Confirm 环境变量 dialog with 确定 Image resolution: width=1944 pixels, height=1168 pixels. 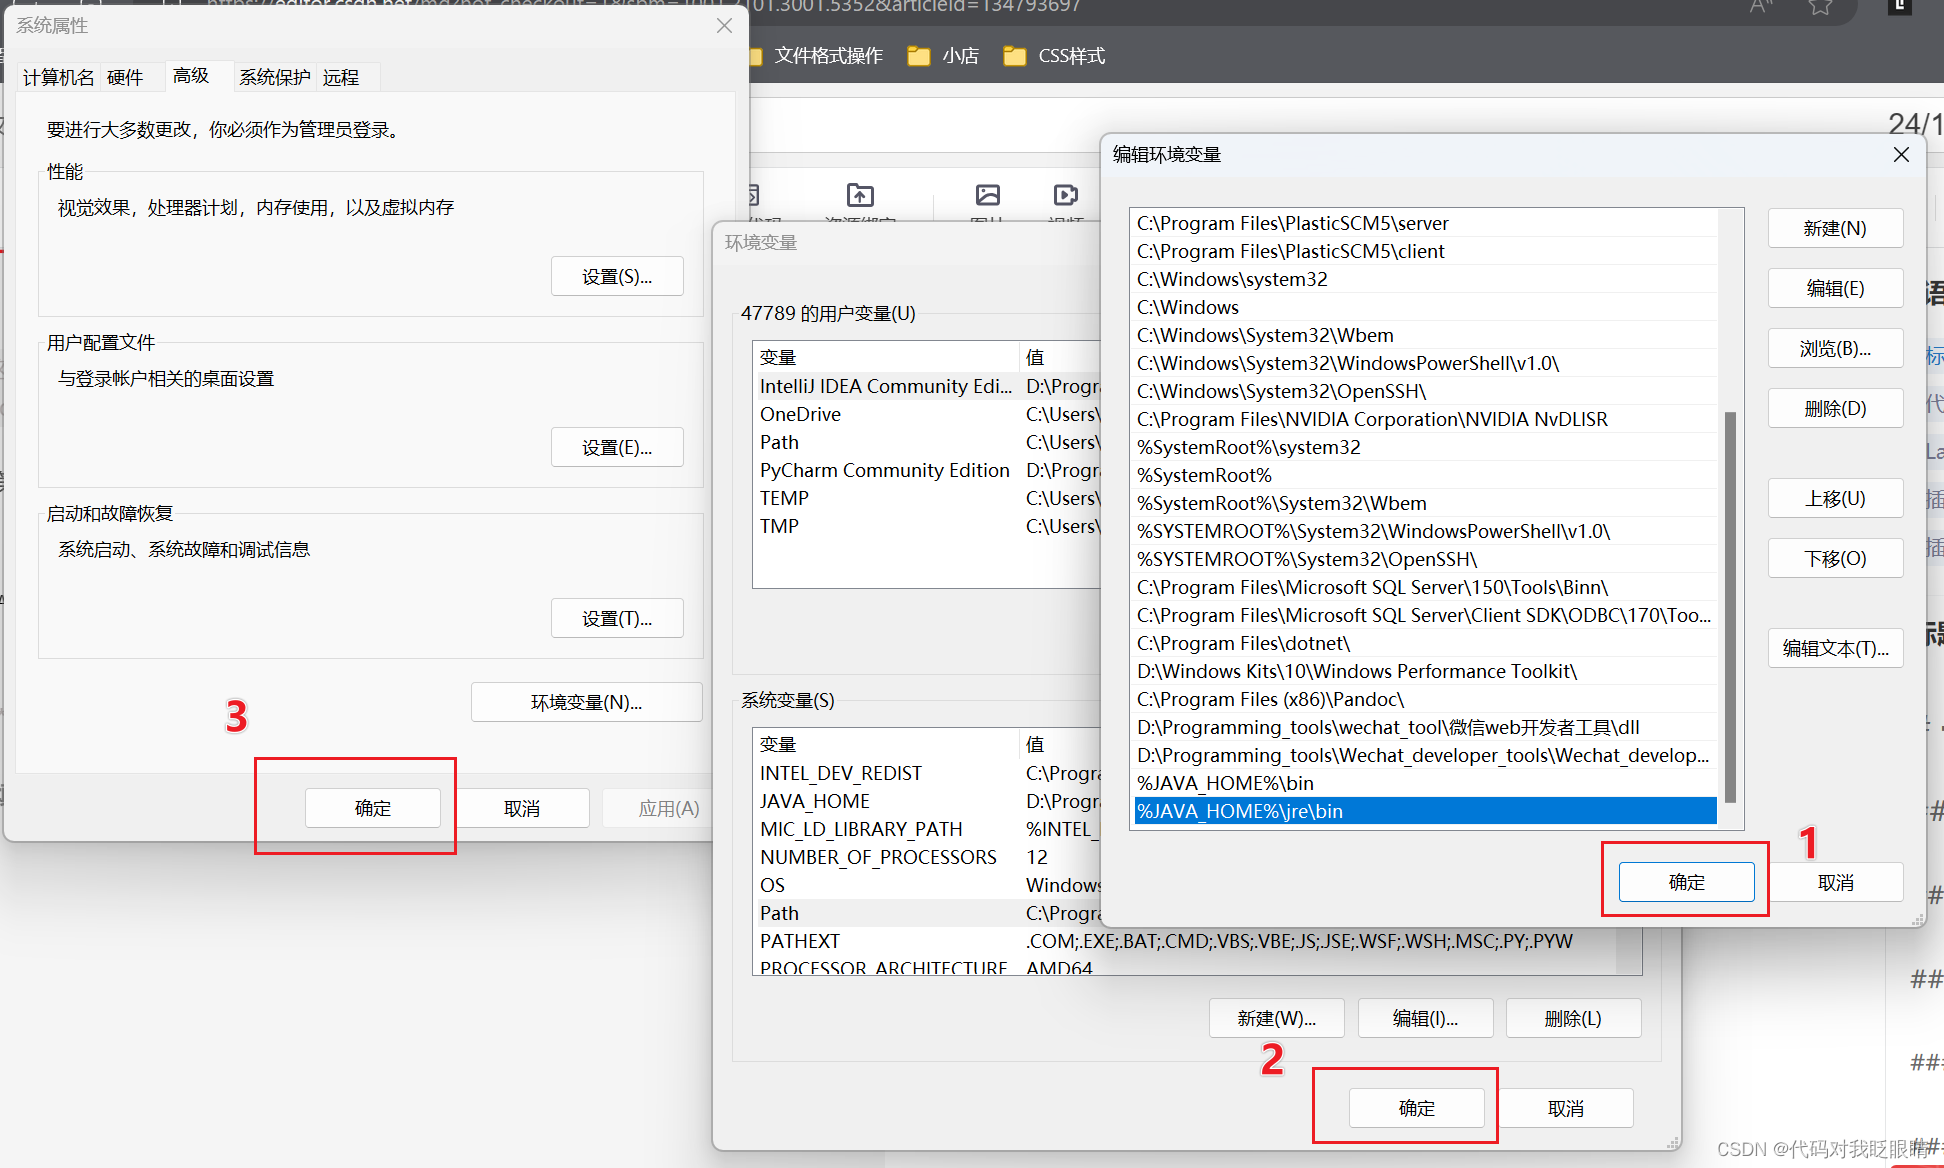[1416, 1108]
